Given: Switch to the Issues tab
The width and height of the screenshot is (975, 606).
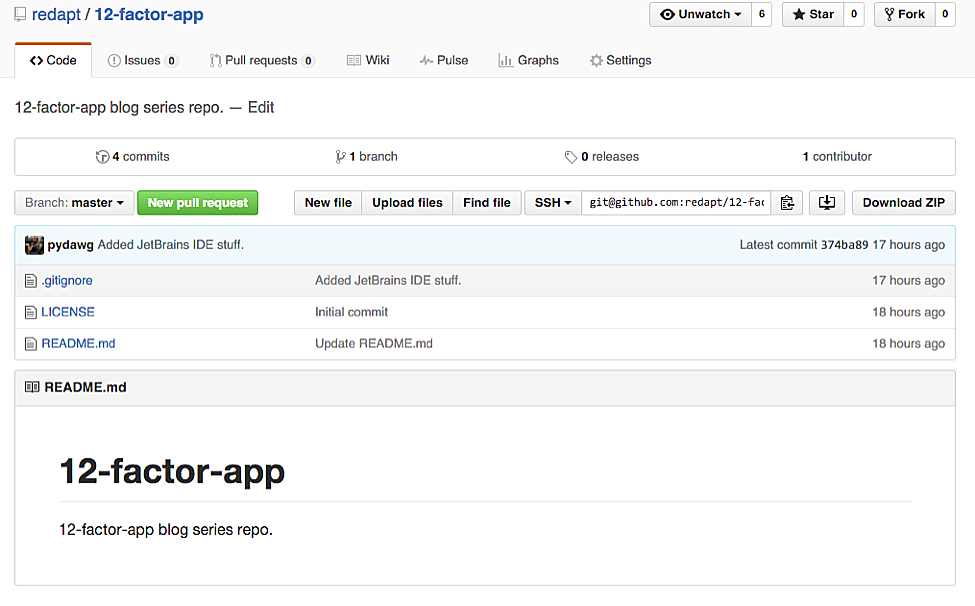Looking at the screenshot, I should click(142, 60).
